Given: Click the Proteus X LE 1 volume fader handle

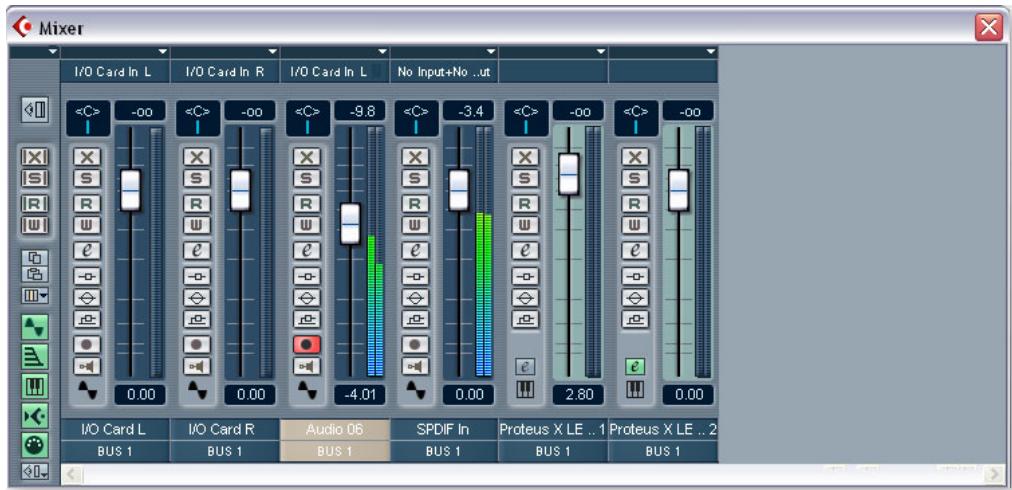Looking at the screenshot, I should tap(569, 174).
